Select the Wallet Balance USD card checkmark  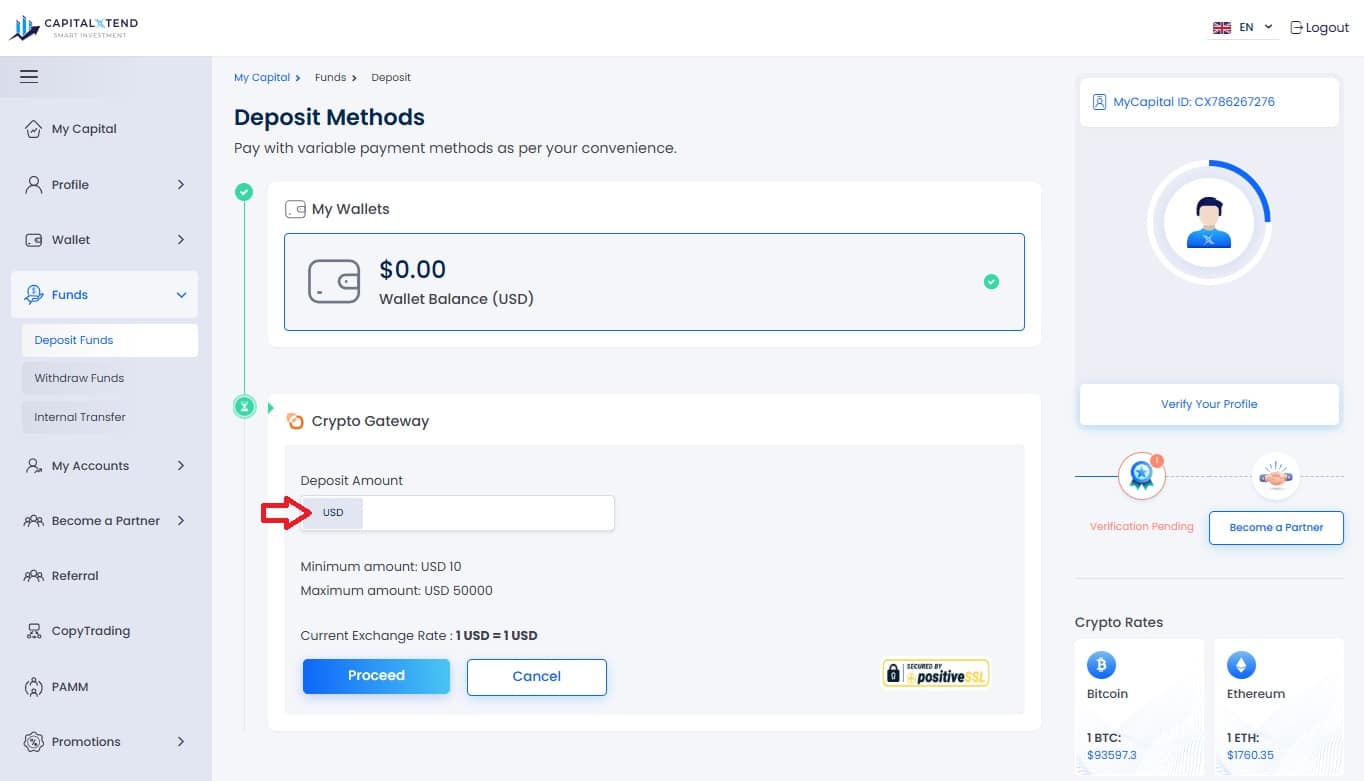pos(991,282)
